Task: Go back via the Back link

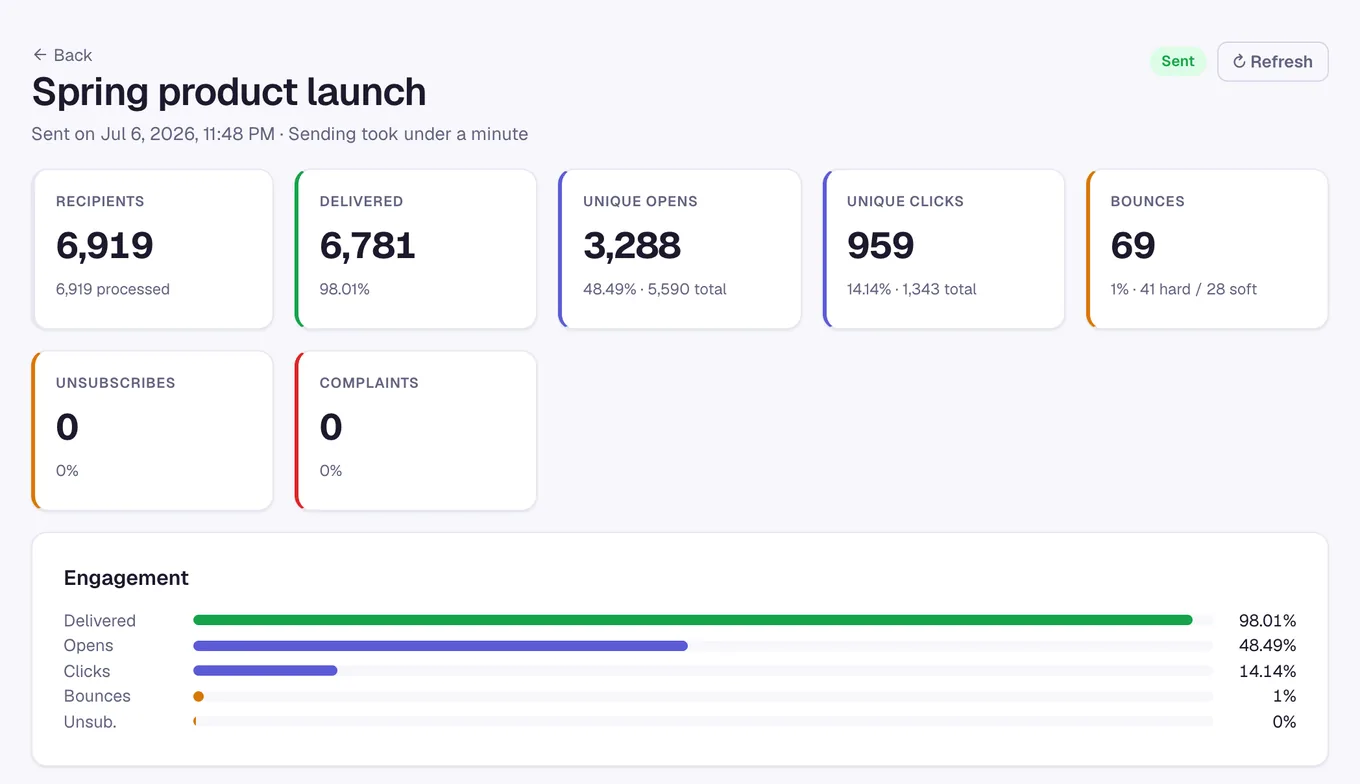Action: [x=62, y=55]
